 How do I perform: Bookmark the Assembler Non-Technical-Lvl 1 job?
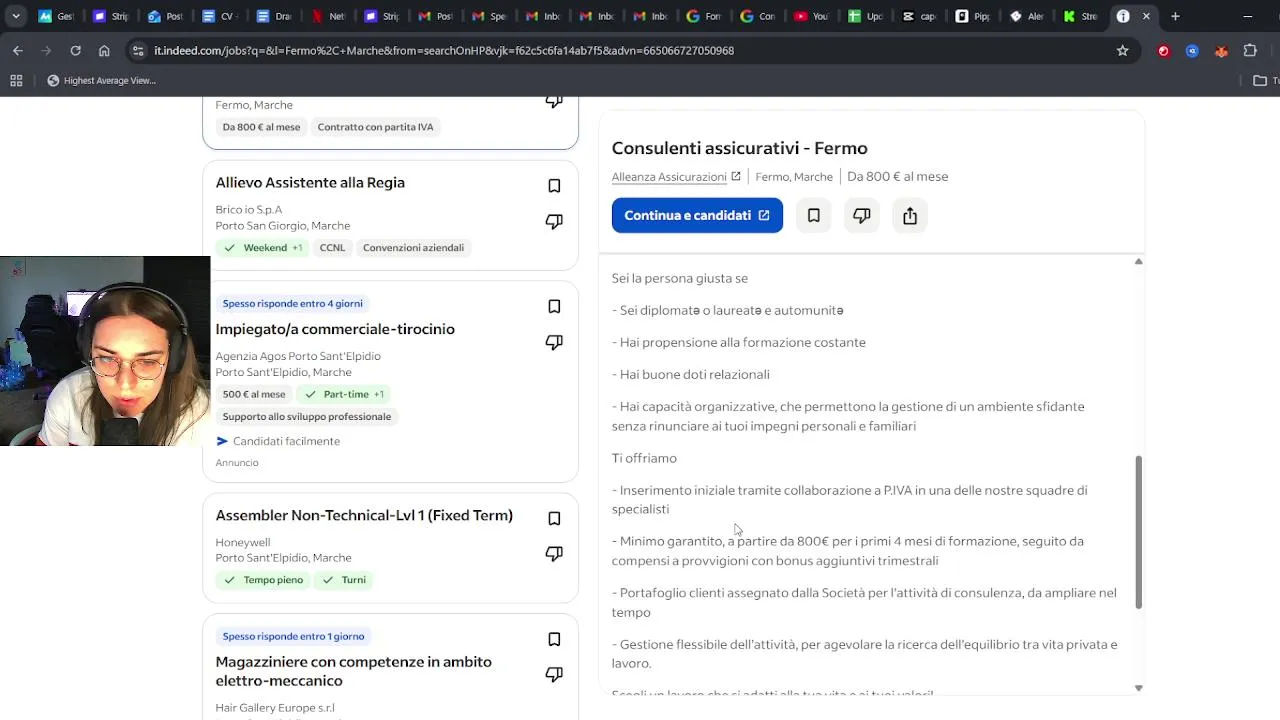click(554, 518)
